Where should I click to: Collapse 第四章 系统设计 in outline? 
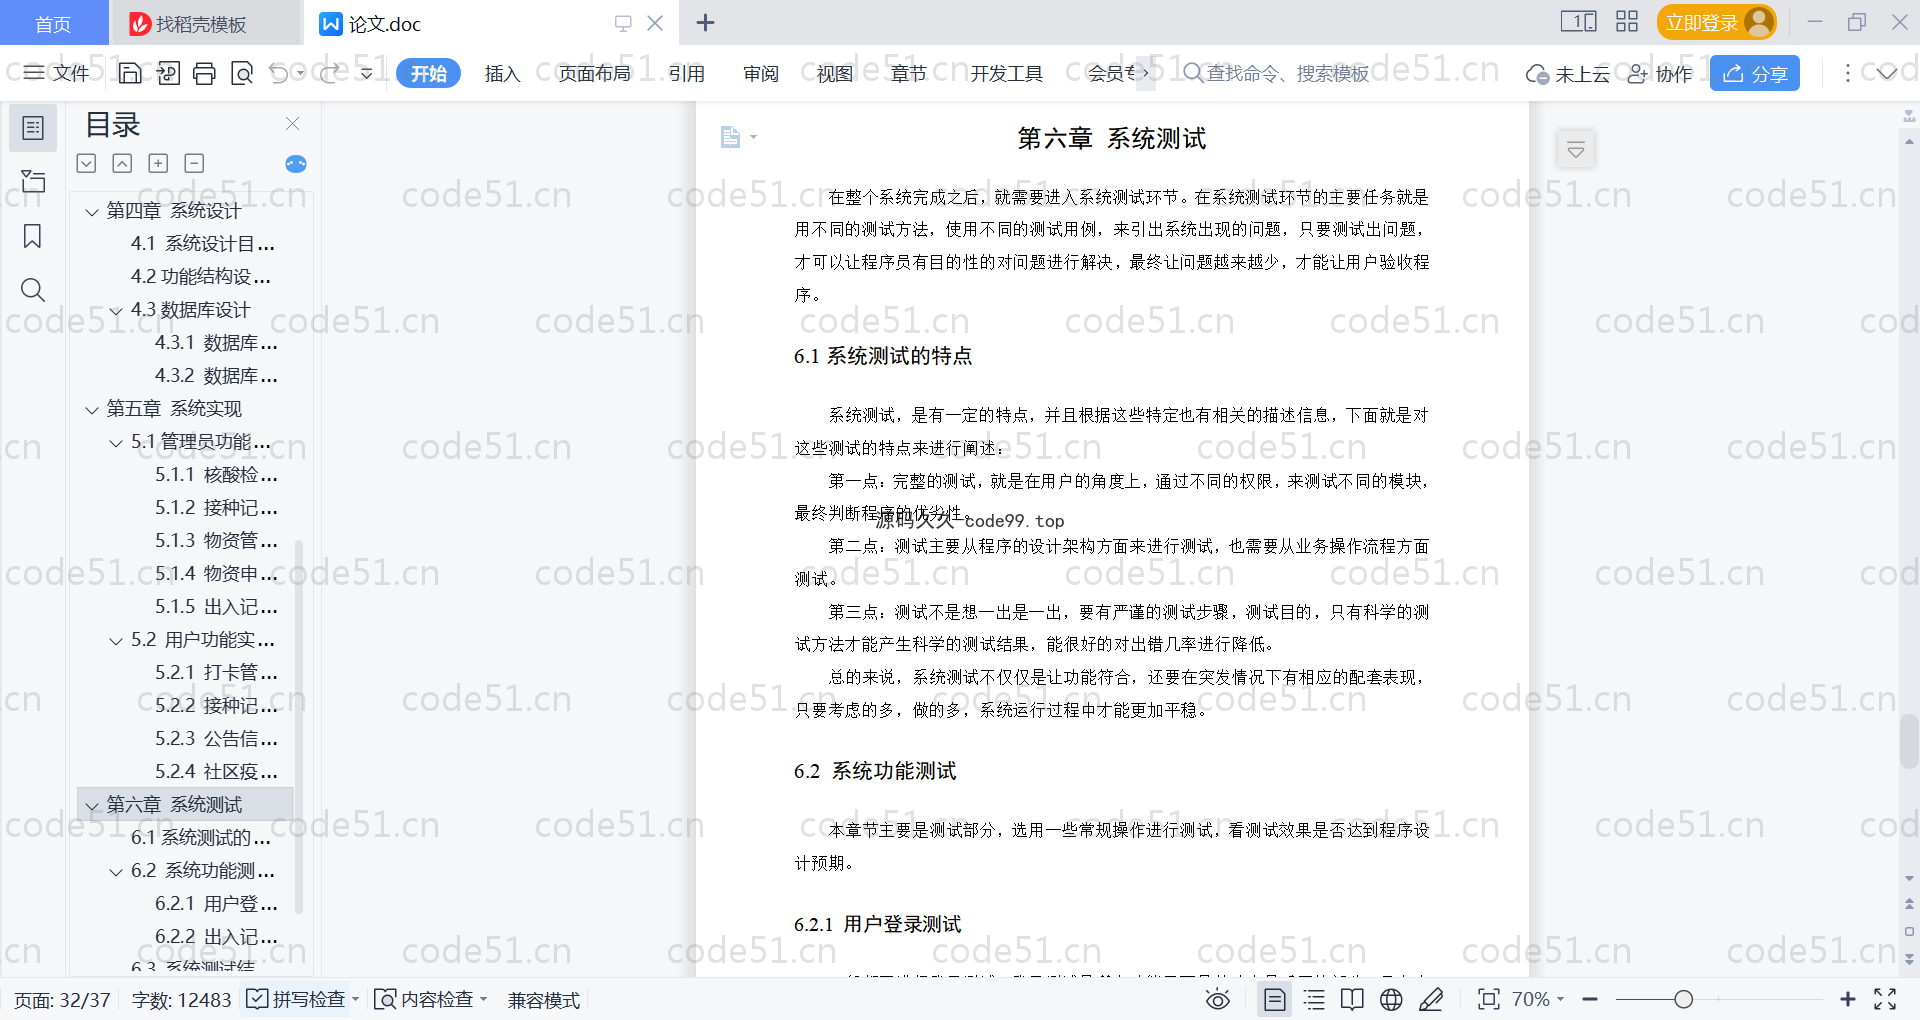(x=92, y=211)
